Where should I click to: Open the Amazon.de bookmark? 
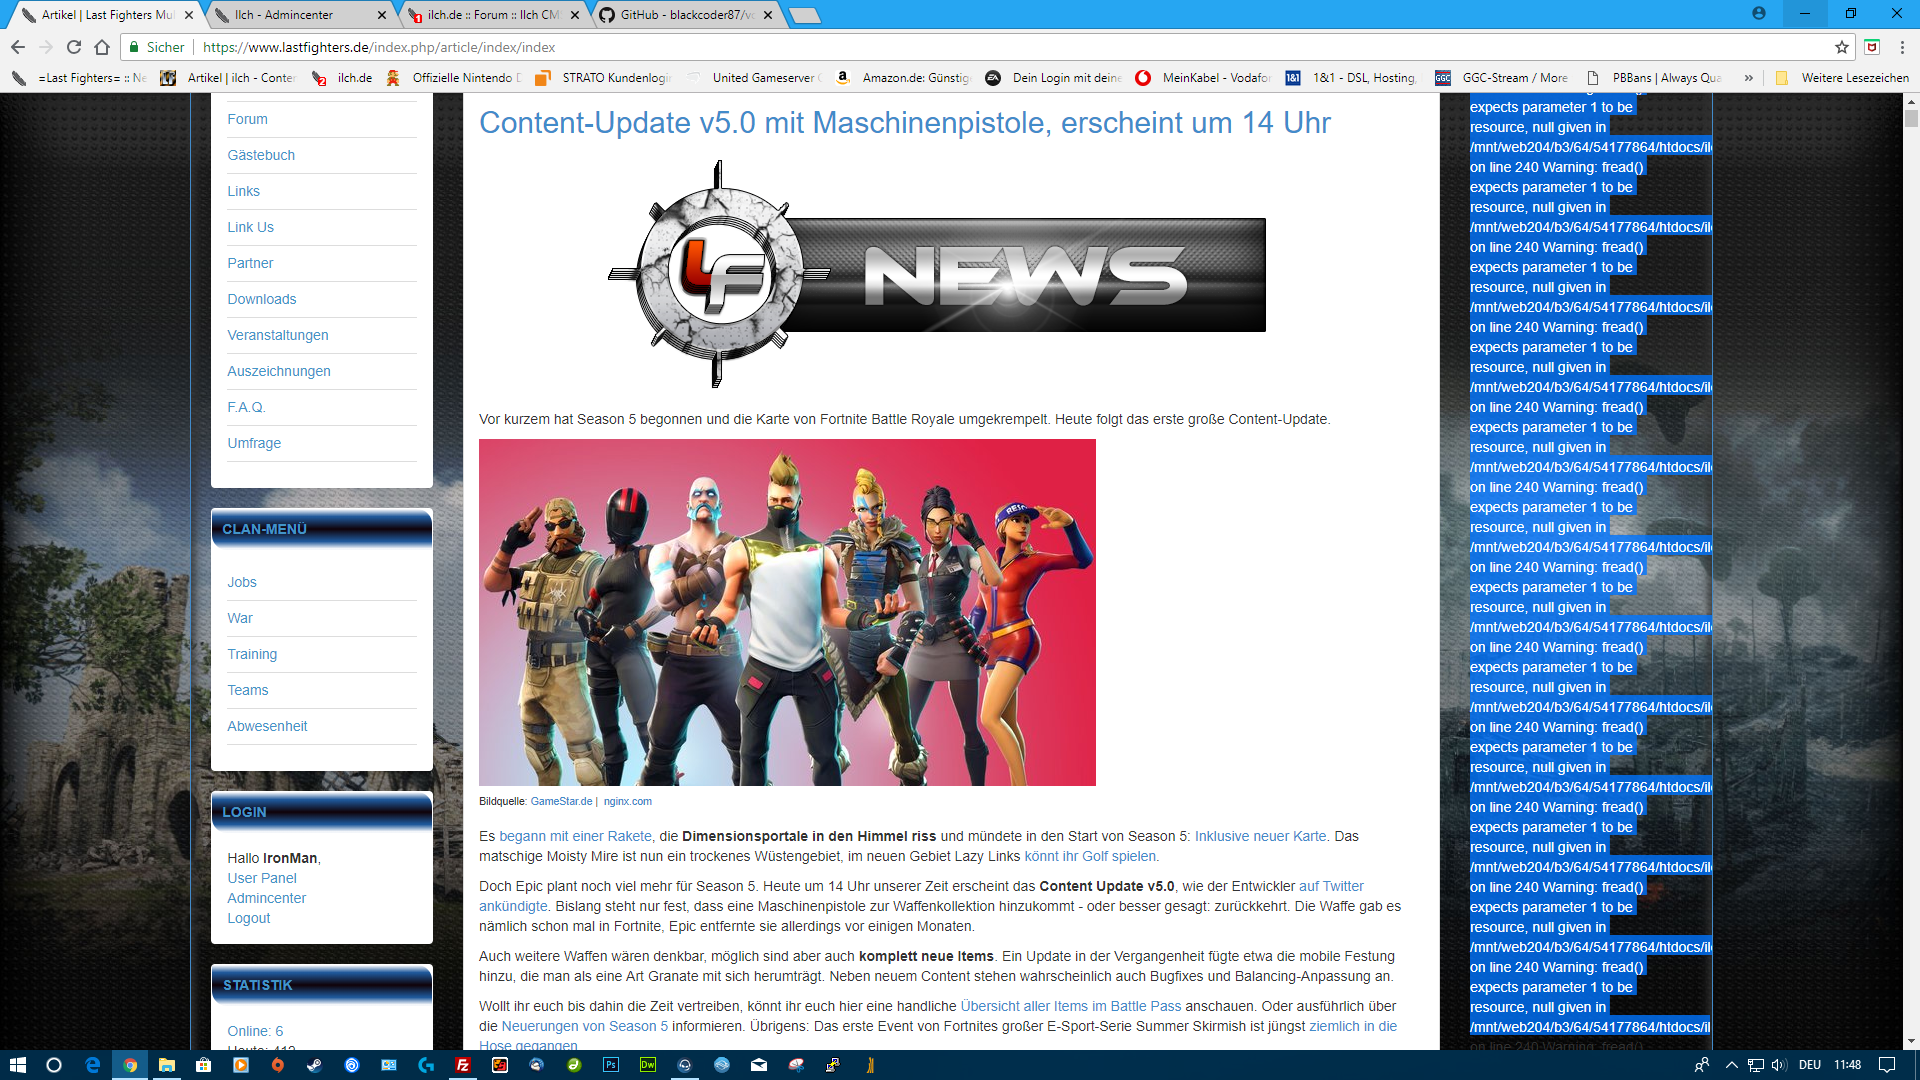click(x=903, y=78)
